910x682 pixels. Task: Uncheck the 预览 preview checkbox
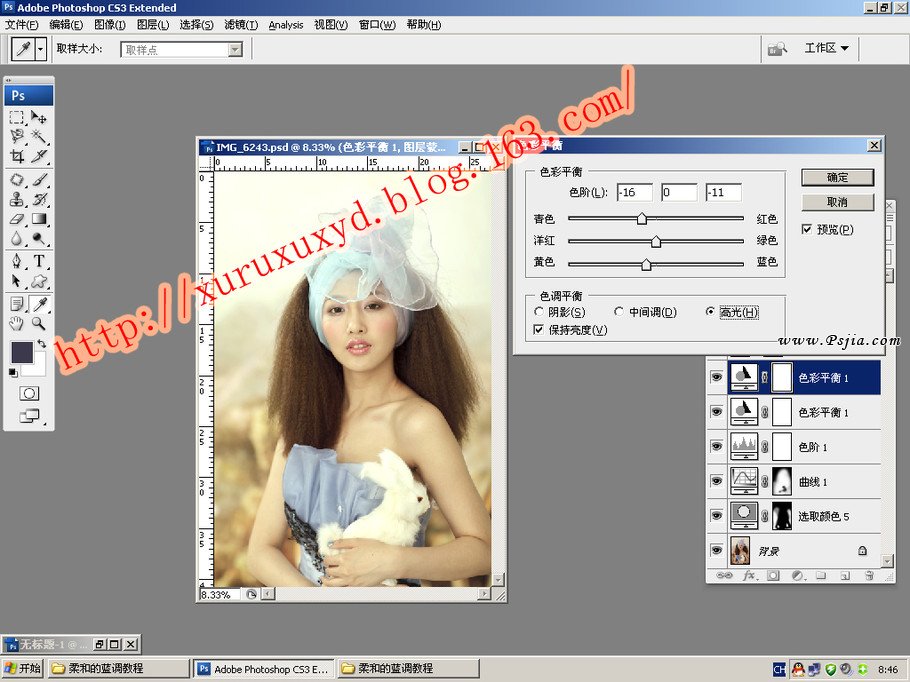pyautogui.click(x=808, y=230)
